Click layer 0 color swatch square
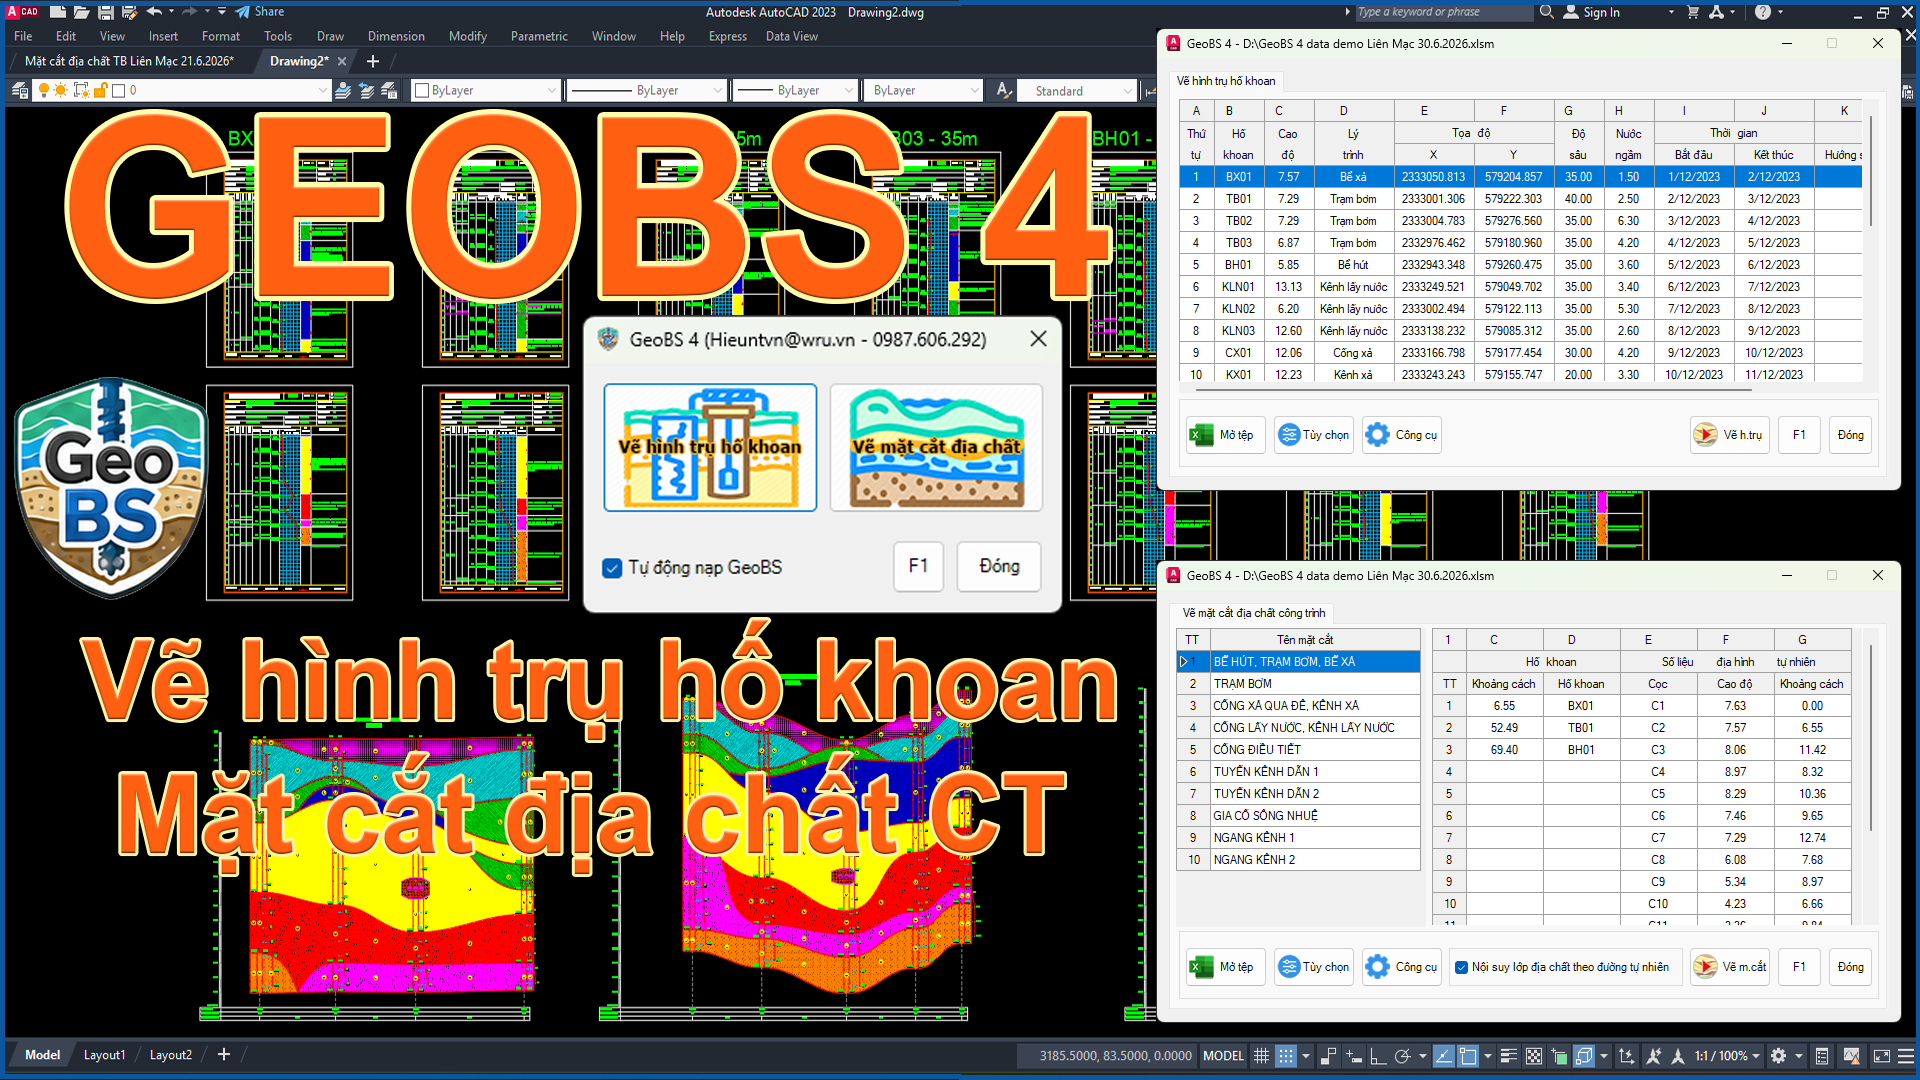Screen dimensions: 1920x1080 tap(119, 91)
